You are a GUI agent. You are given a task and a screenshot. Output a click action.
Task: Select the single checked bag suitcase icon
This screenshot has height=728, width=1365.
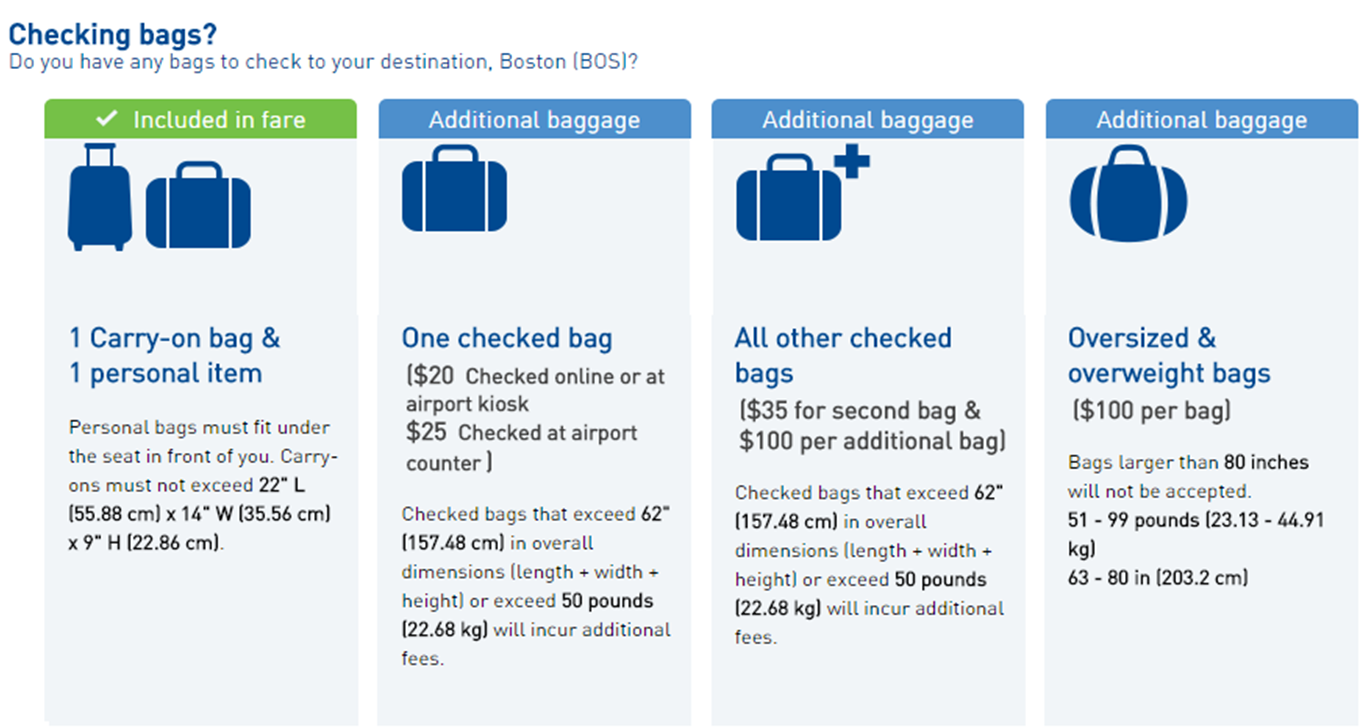pos(454,190)
